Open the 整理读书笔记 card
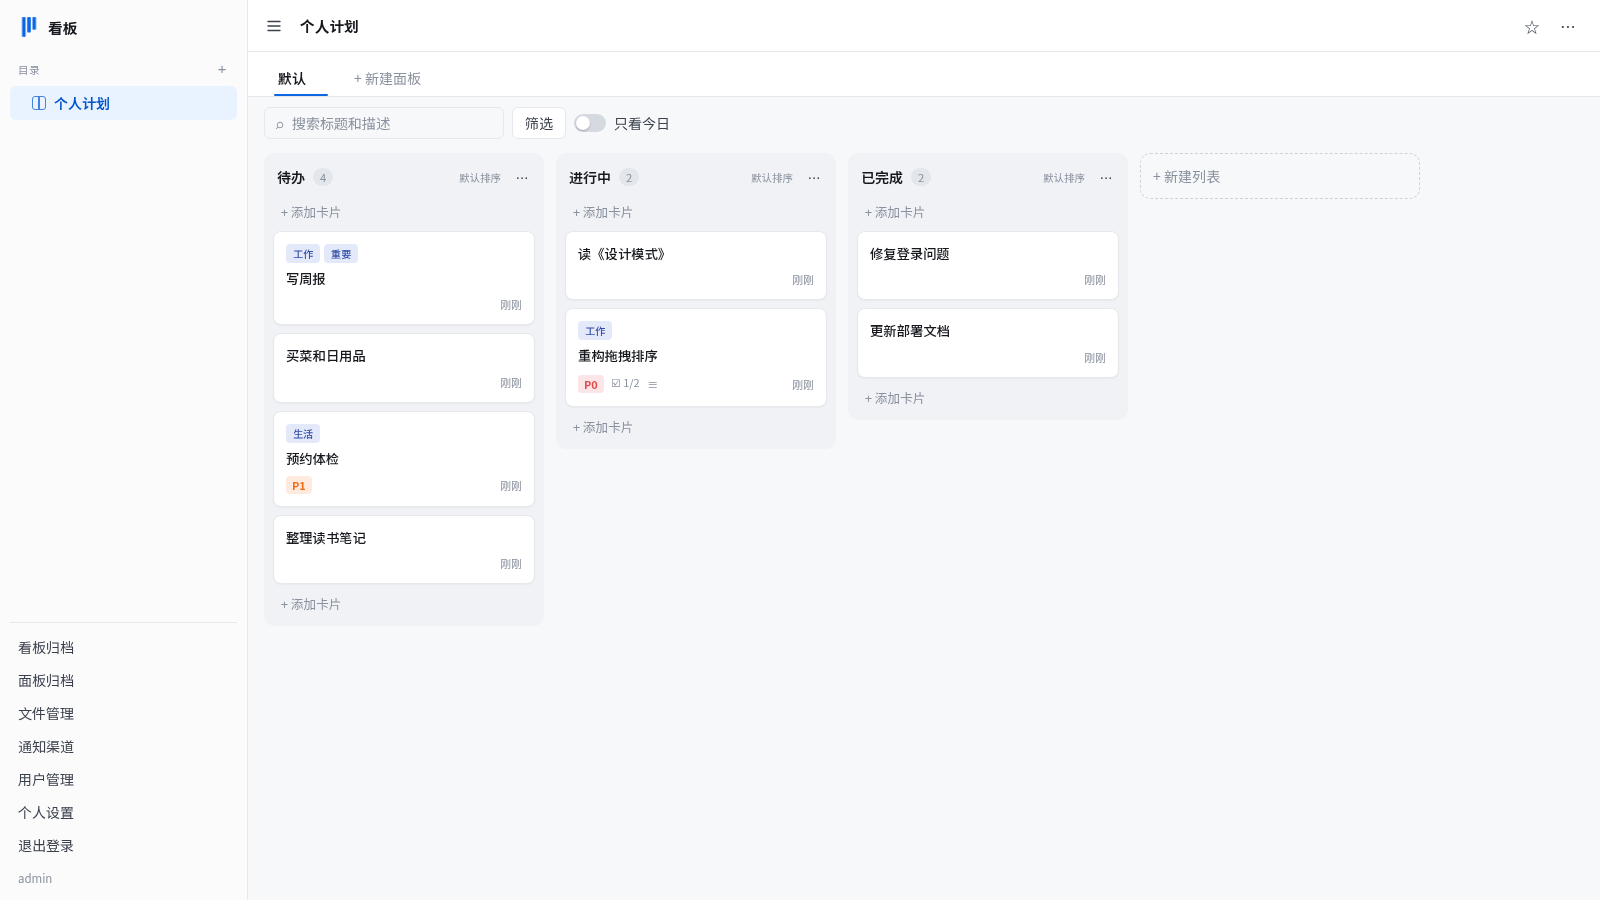 click(404, 550)
